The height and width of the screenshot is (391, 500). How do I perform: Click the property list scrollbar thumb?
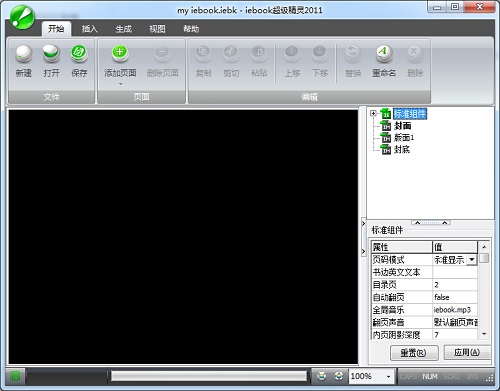tap(484, 258)
